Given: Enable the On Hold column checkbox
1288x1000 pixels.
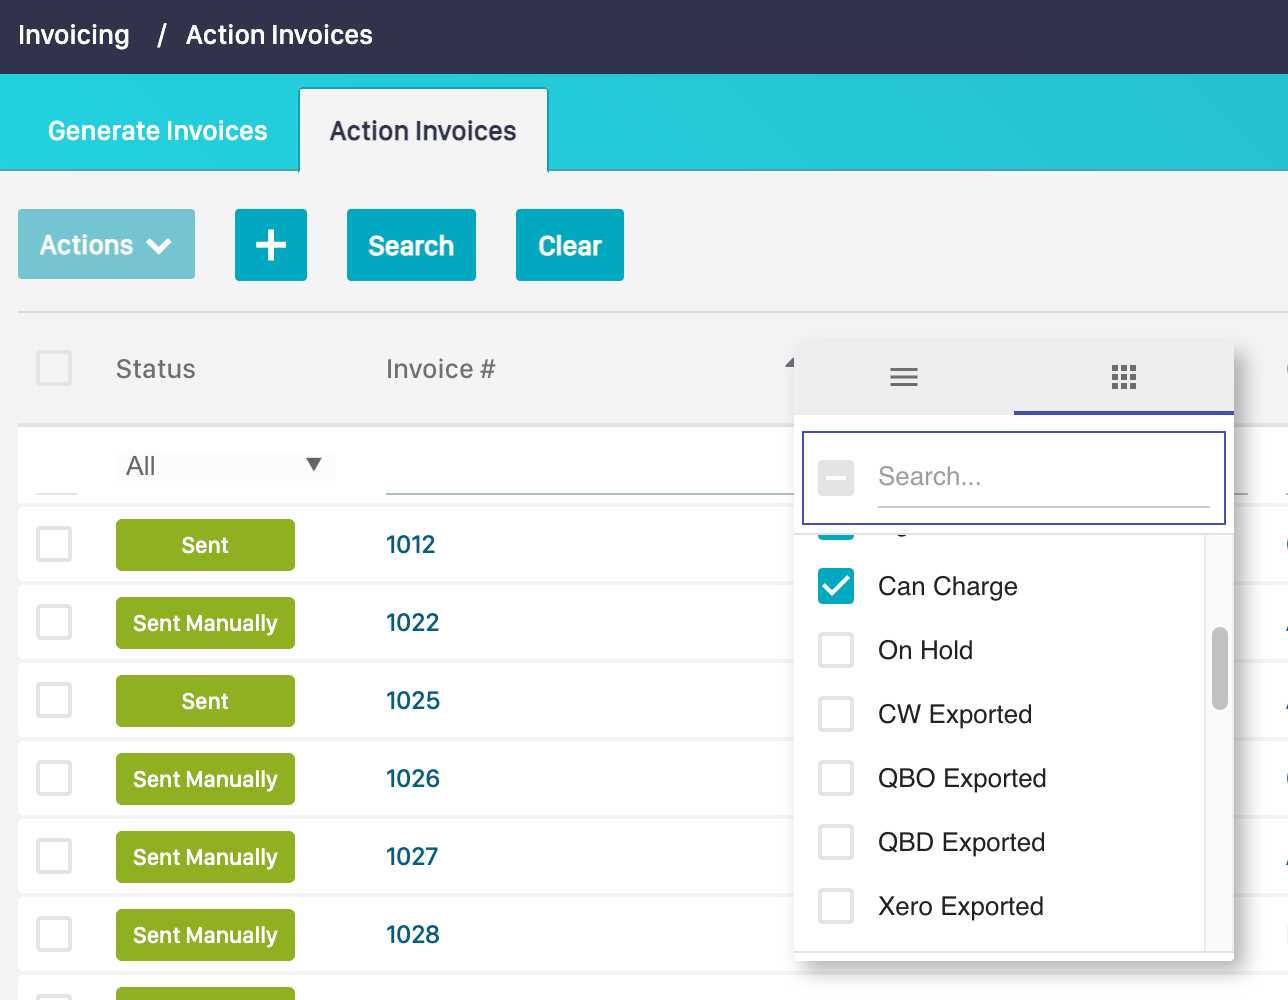Looking at the screenshot, I should (x=836, y=650).
